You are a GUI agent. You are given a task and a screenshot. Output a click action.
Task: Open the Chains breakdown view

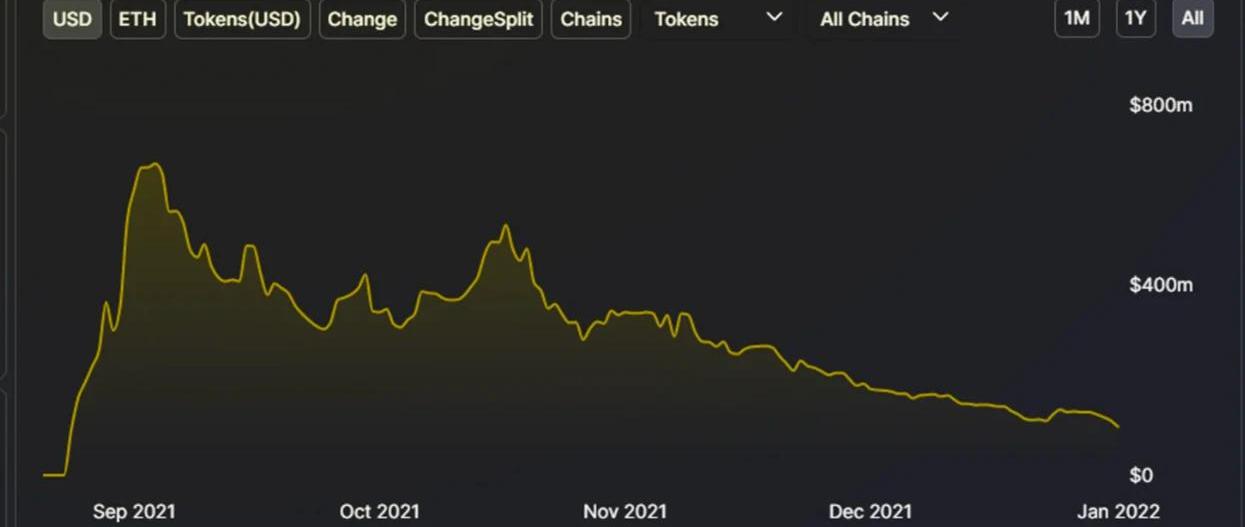click(591, 19)
